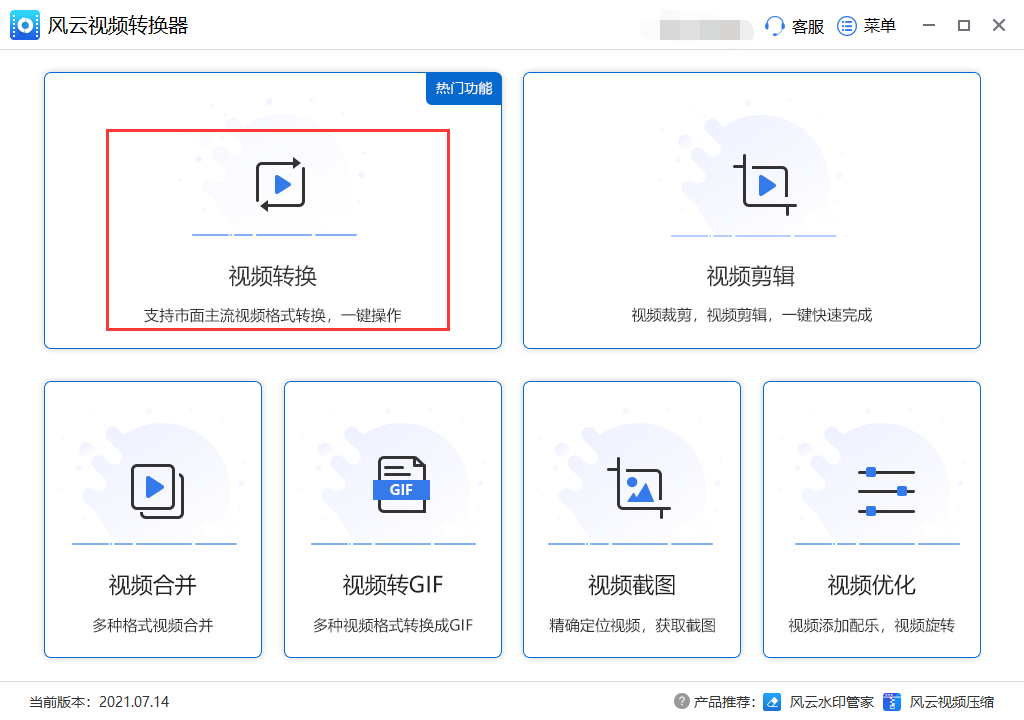
Task: Open the 菜单 menu
Action: click(x=862, y=26)
